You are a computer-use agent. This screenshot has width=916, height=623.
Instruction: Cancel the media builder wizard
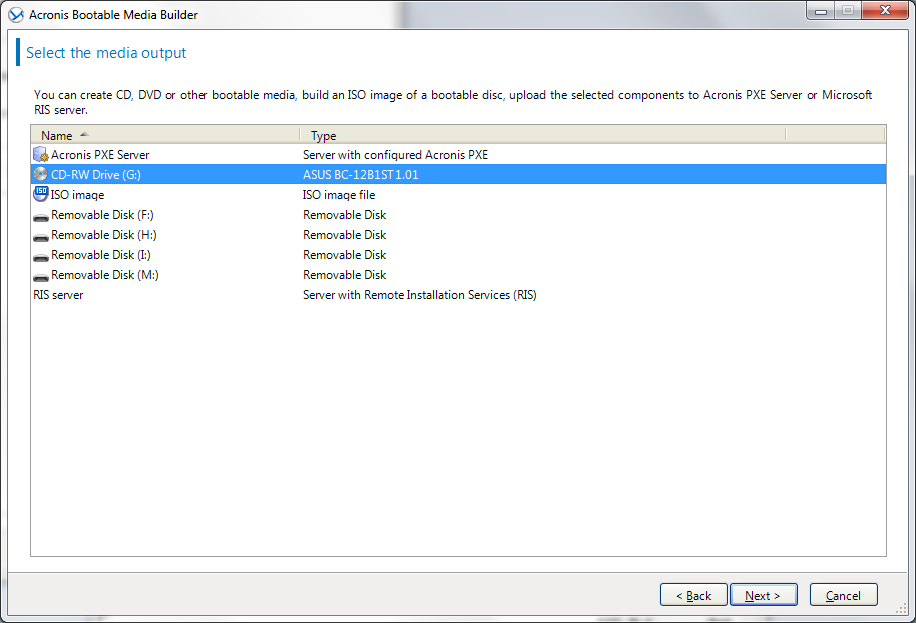pos(844,595)
